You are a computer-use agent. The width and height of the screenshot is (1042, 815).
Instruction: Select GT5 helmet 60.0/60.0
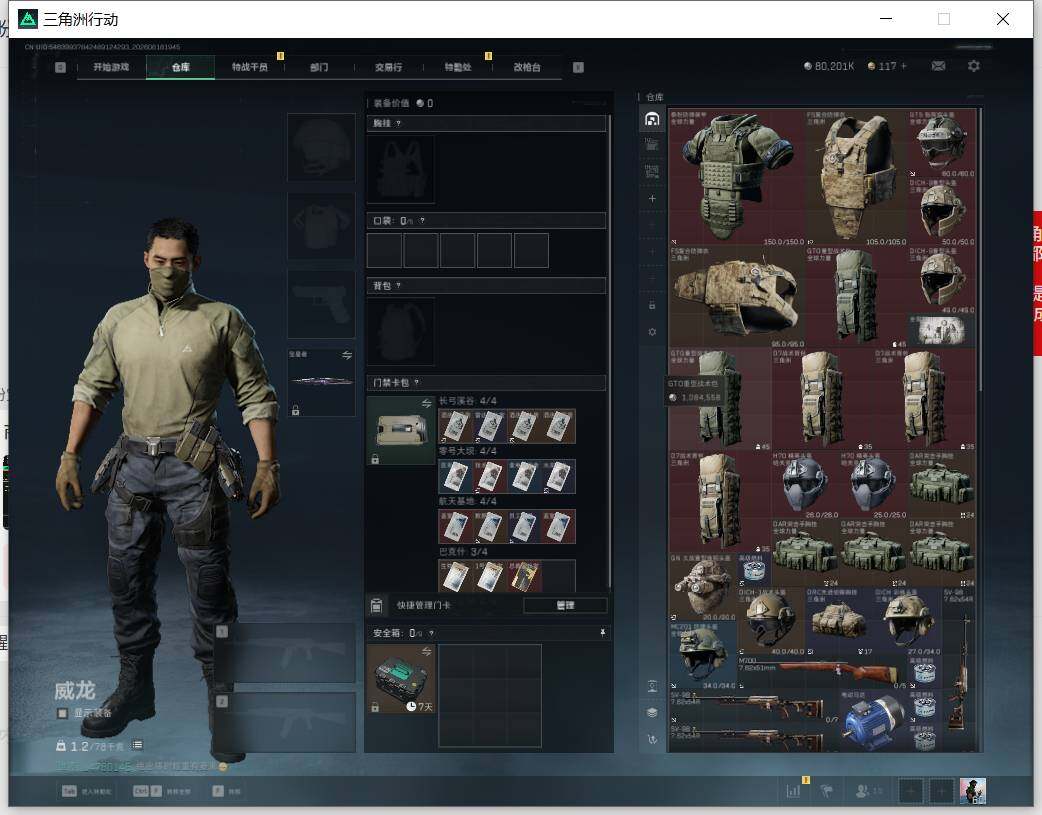pos(942,144)
